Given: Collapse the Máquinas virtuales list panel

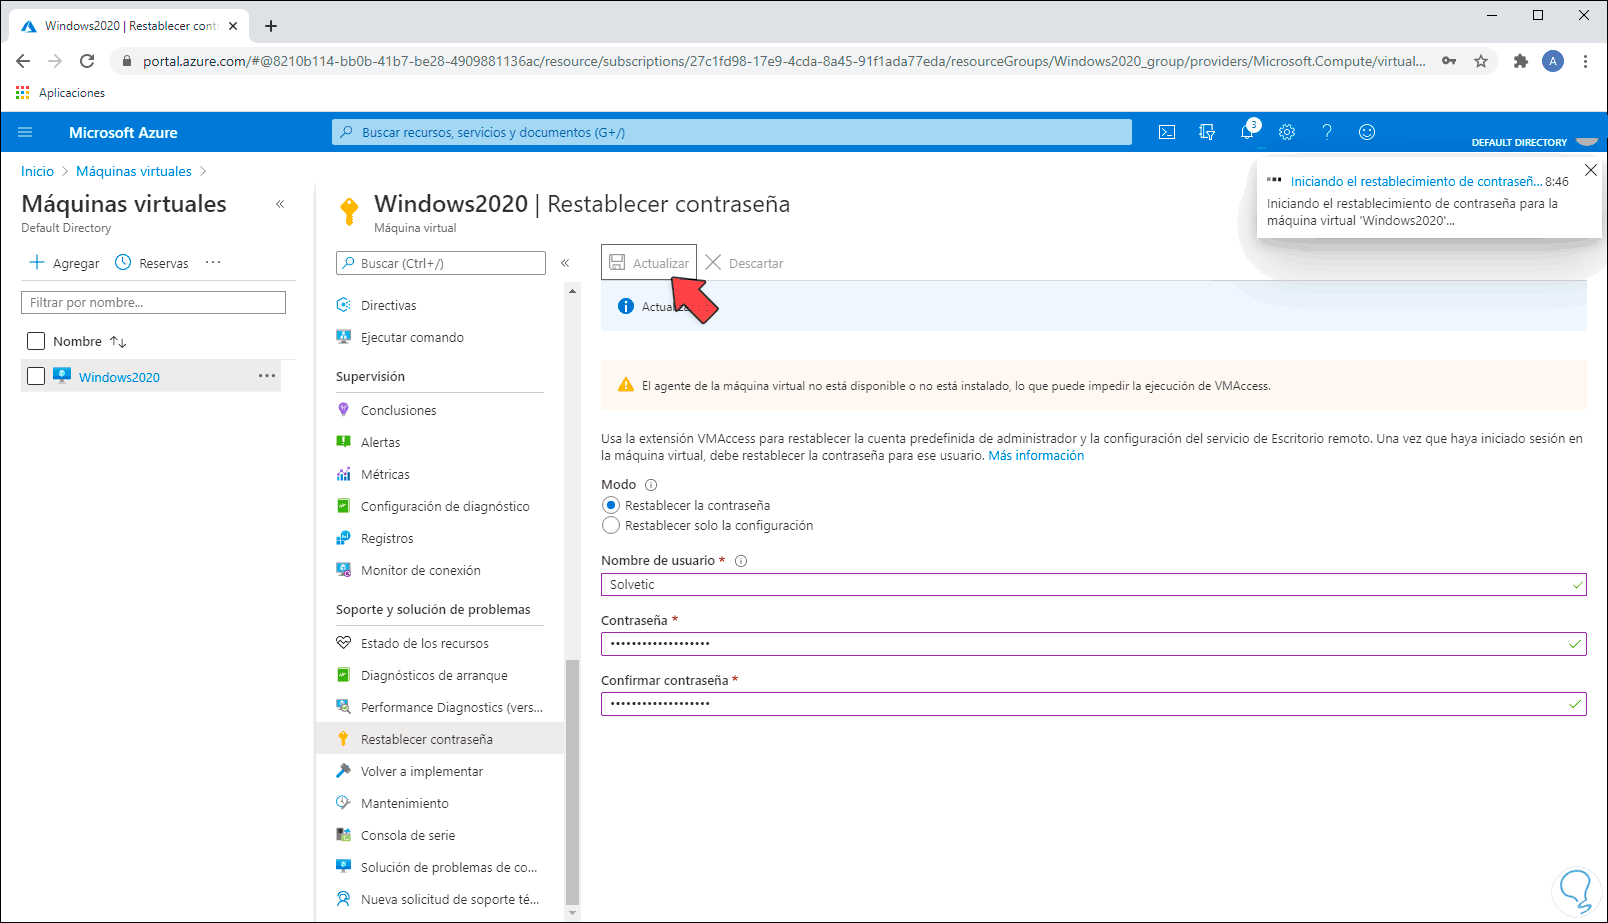Looking at the screenshot, I should click(280, 204).
